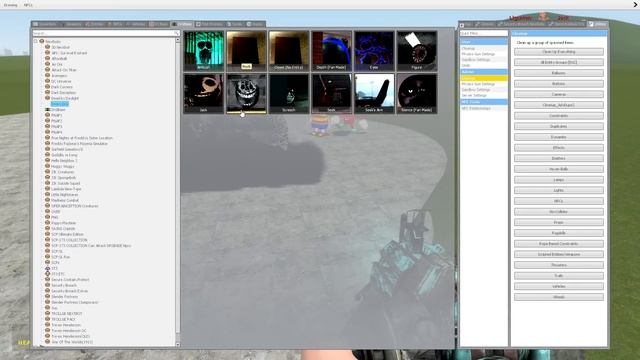The height and width of the screenshot is (360, 640).
Task: Clean up all NPCs
Action: [559, 201]
